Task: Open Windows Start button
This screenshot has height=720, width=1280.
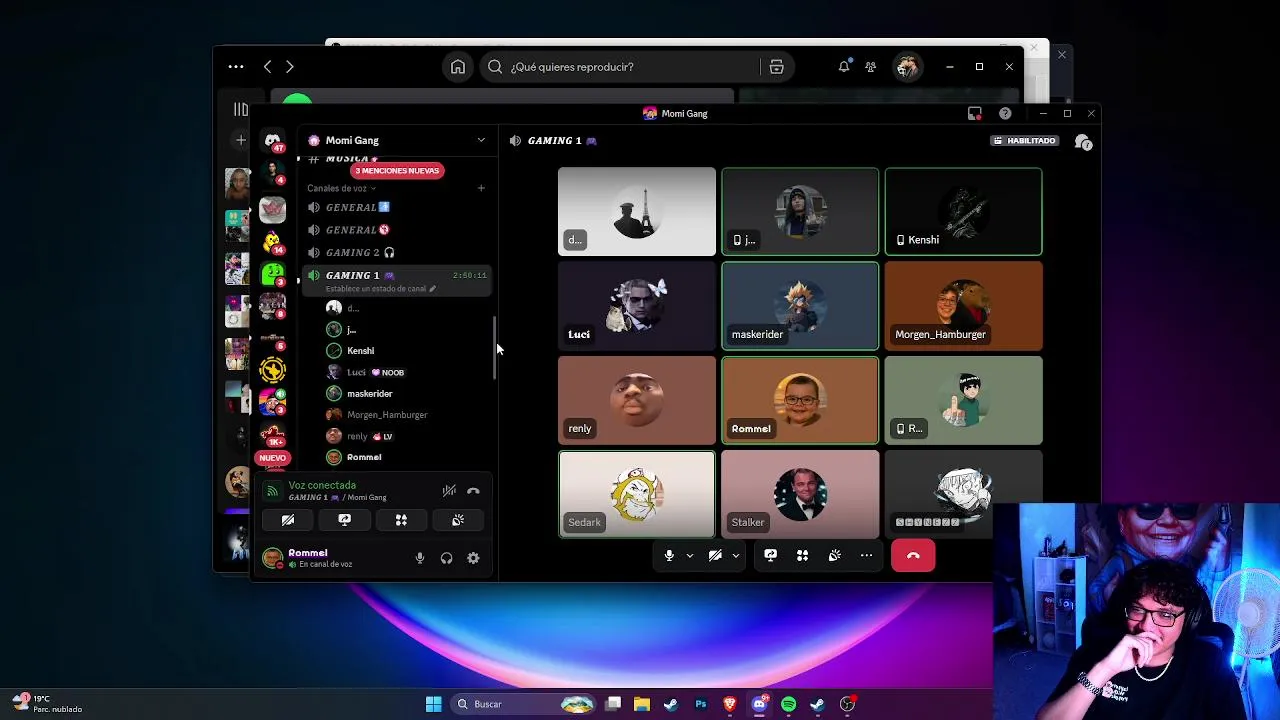Action: click(x=434, y=704)
